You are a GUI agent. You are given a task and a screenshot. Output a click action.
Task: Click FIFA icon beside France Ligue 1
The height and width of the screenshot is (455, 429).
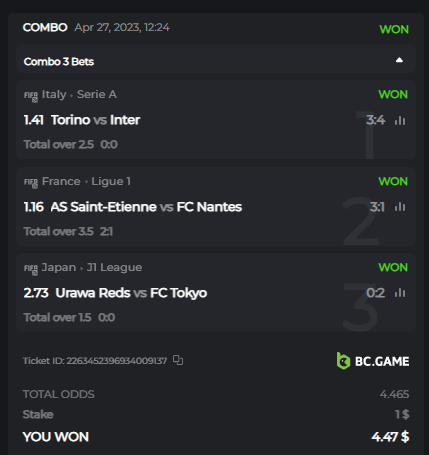click(31, 183)
